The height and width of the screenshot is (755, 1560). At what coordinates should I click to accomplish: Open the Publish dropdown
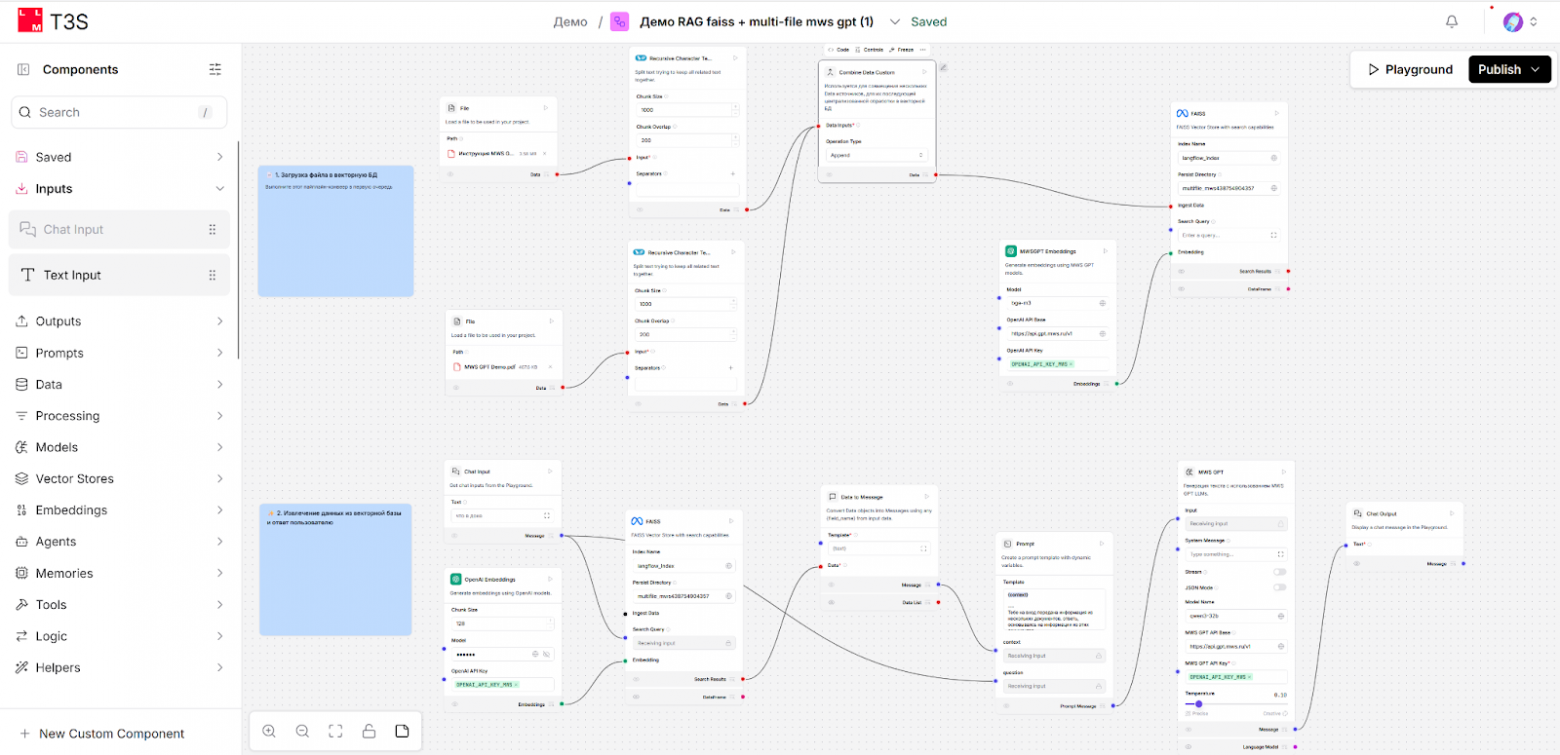1510,69
